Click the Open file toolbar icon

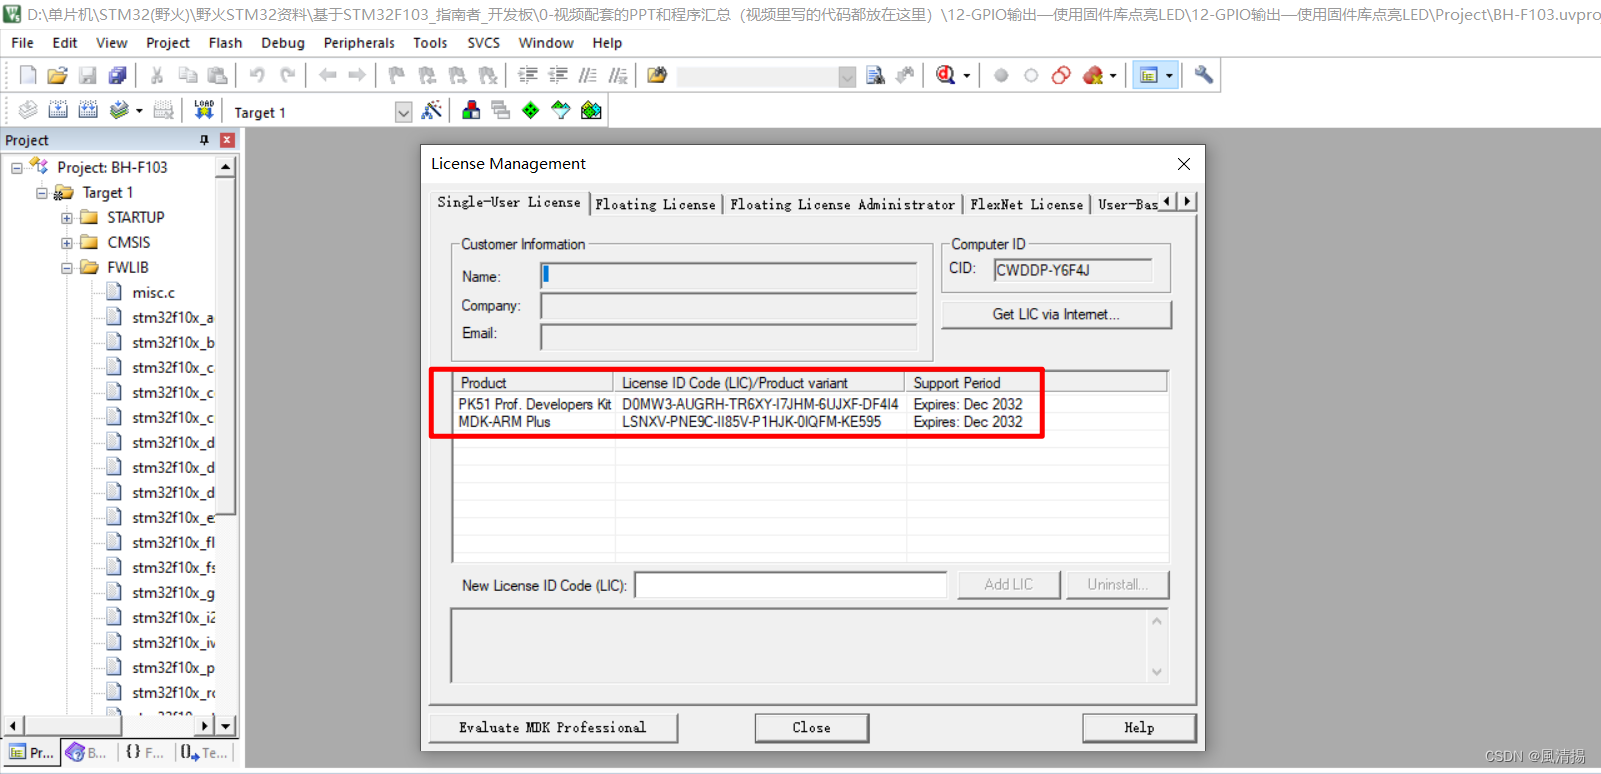coord(58,75)
